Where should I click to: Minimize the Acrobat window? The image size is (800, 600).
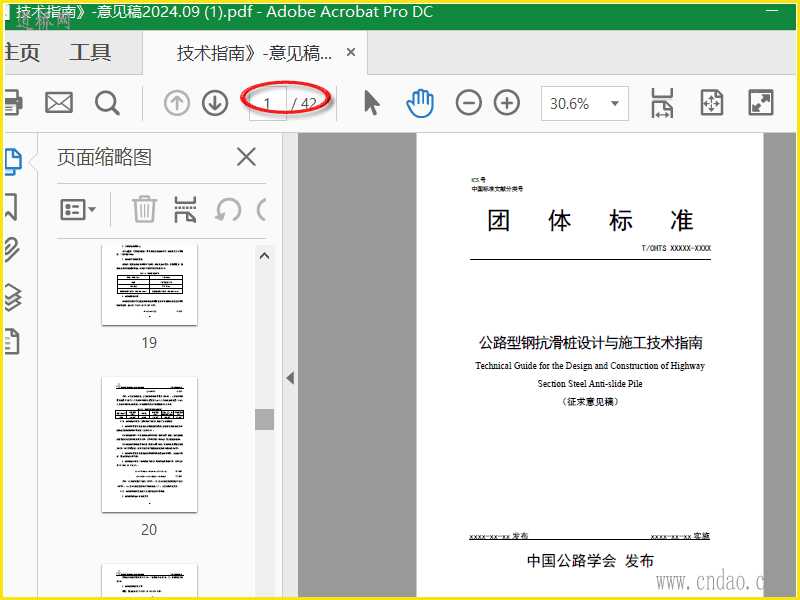[772, 11]
